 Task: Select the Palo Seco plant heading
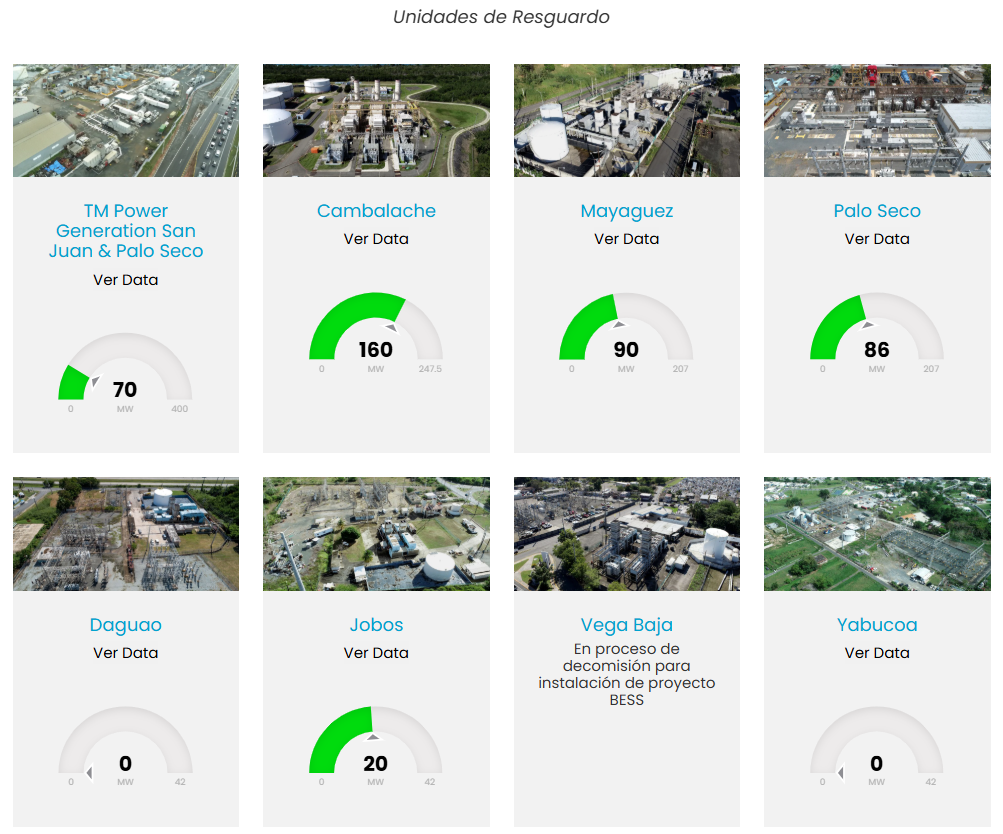(877, 211)
